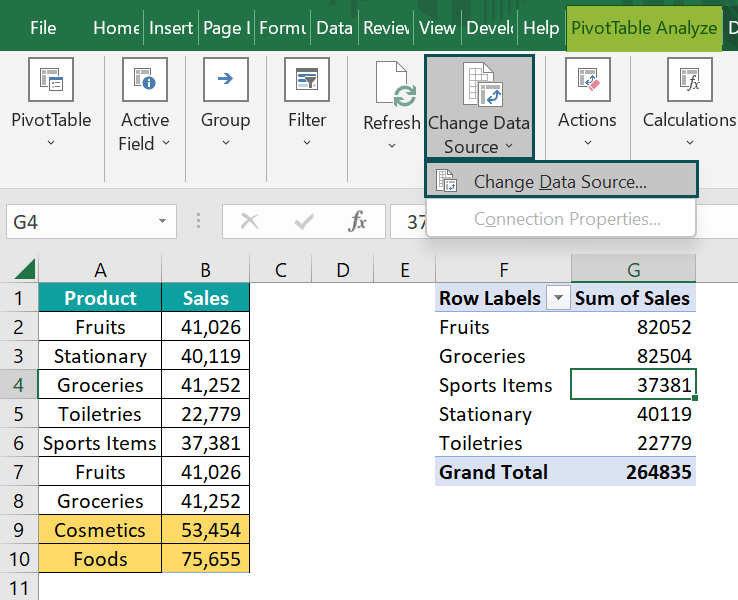The image size is (738, 600).
Task: Expand the PivotTable group chevron
Action: pyautogui.click(x=51, y=142)
